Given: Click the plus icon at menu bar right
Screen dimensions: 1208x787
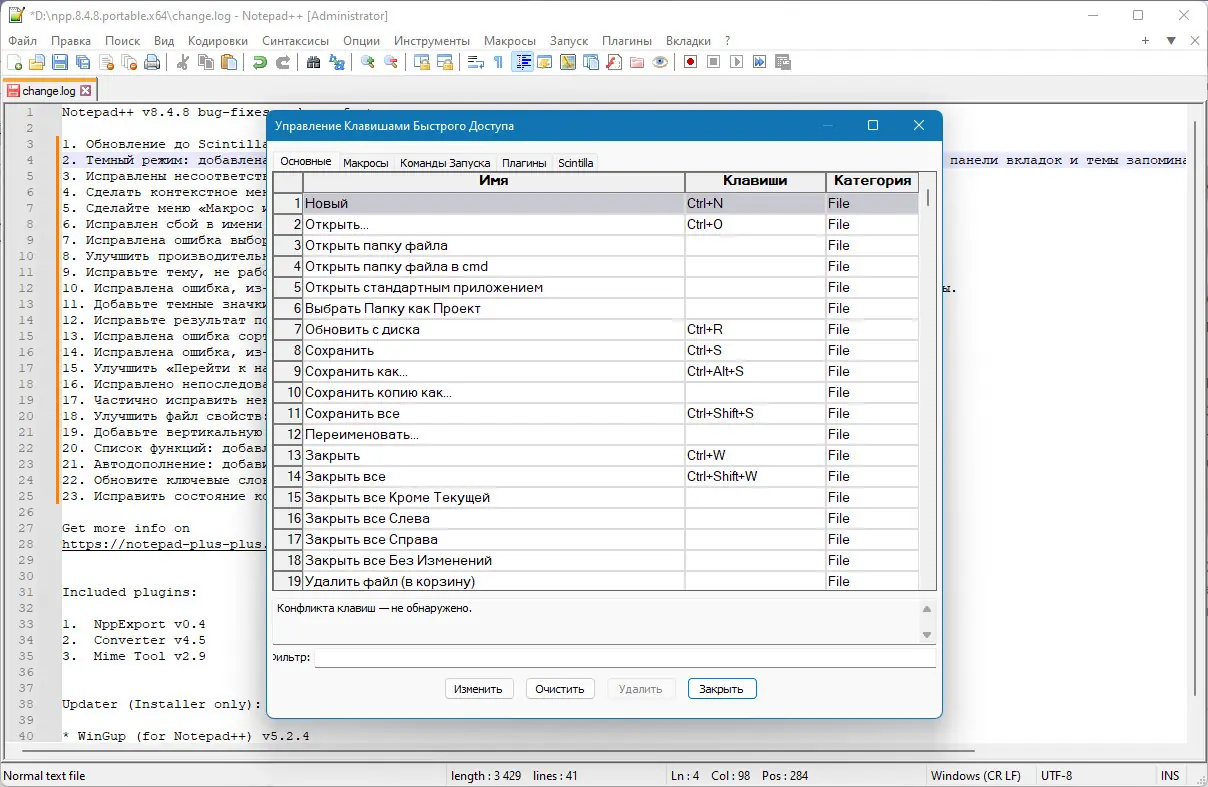Looking at the screenshot, I should click(1146, 41).
